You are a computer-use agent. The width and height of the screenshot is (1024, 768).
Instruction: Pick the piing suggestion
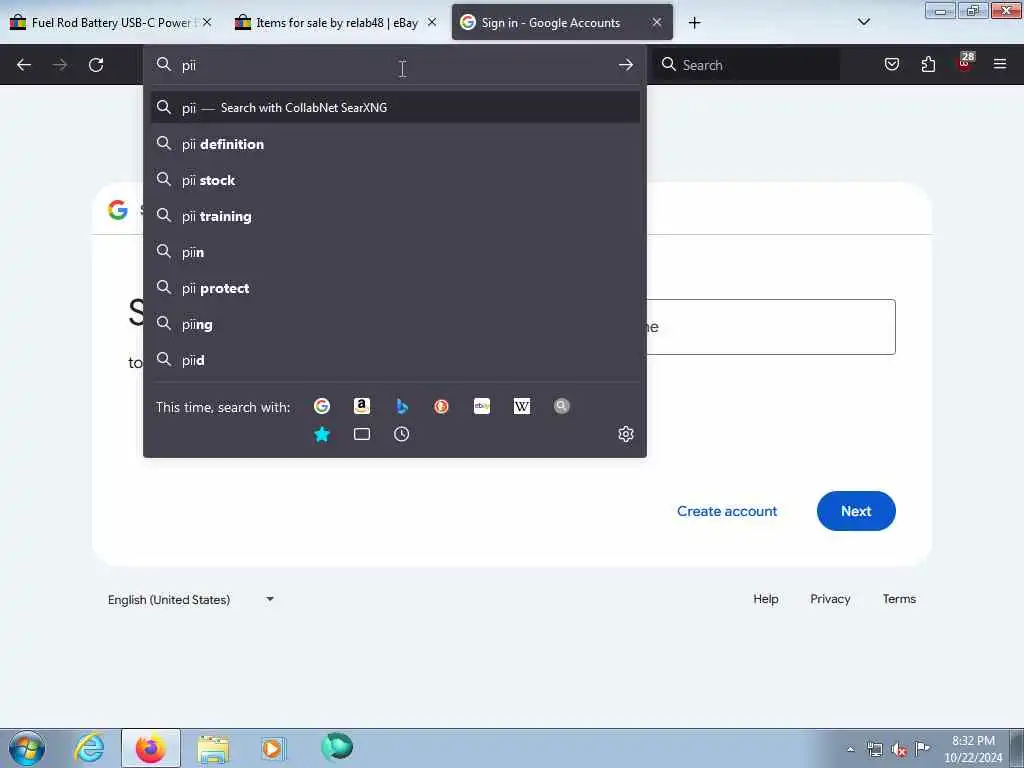pyautogui.click(x=395, y=325)
